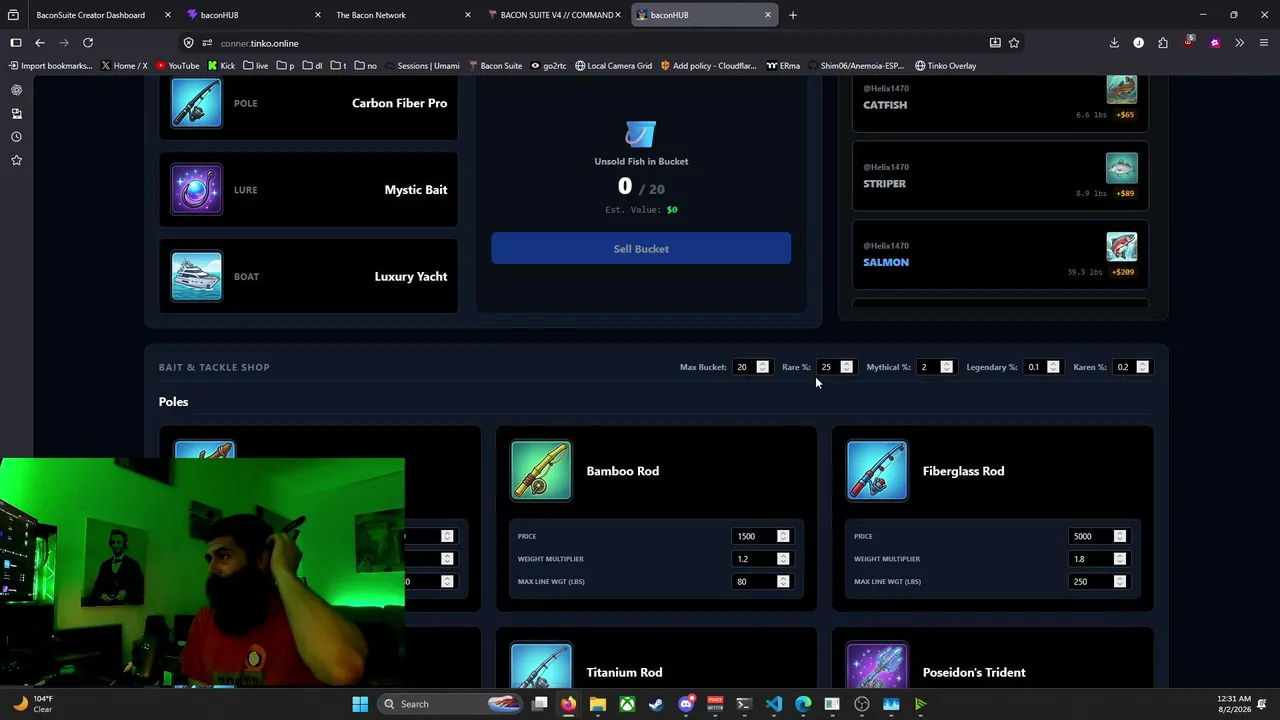The height and width of the screenshot is (720, 1280).
Task: Open the taskbar clock showing 12:31 AM
Action: click(1235, 704)
